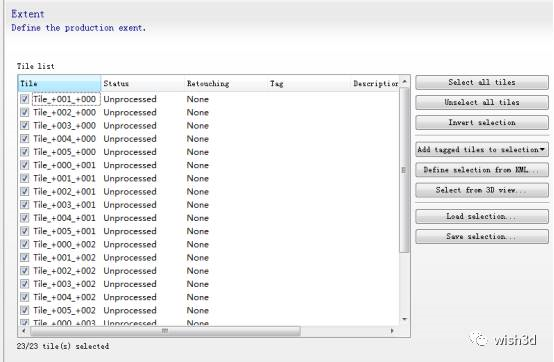Viewport: 554px width, 362px height.
Task: Toggle the Tile_+004_+000 checkbox
Action: click(24, 139)
